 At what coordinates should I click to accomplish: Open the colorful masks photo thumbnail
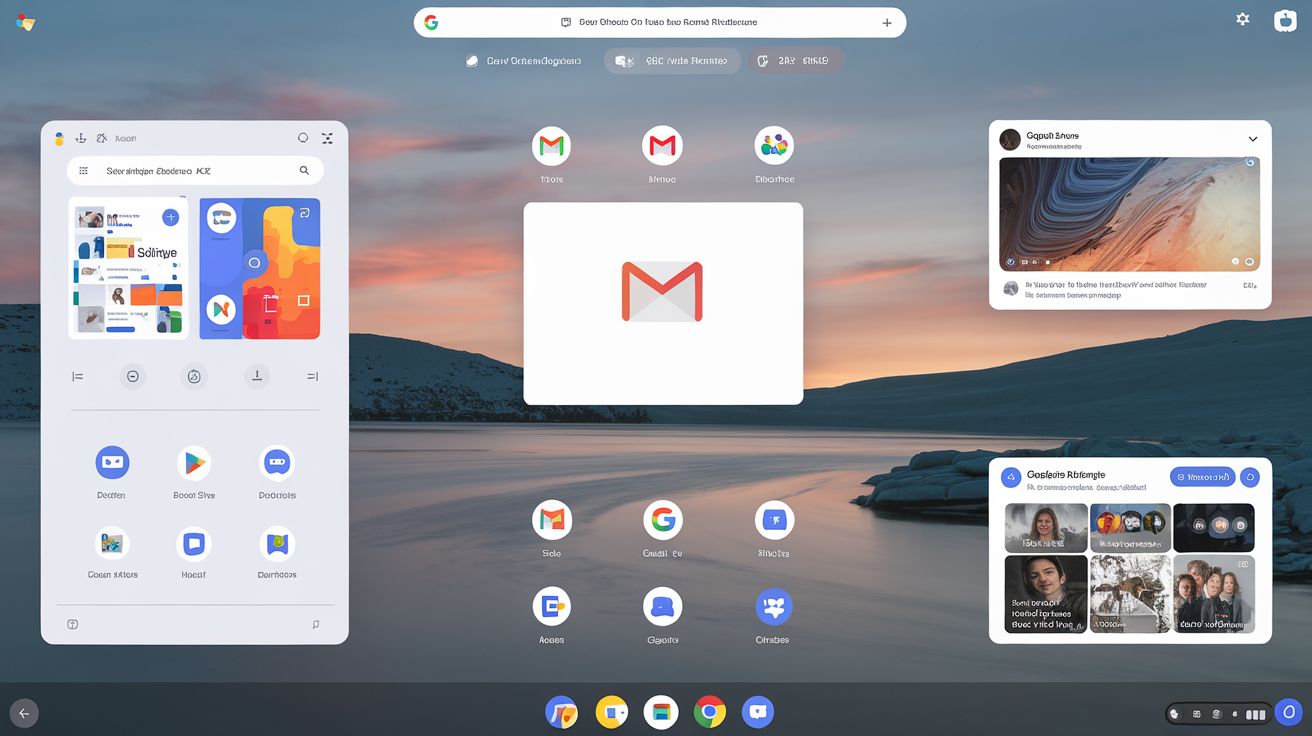(1130, 527)
